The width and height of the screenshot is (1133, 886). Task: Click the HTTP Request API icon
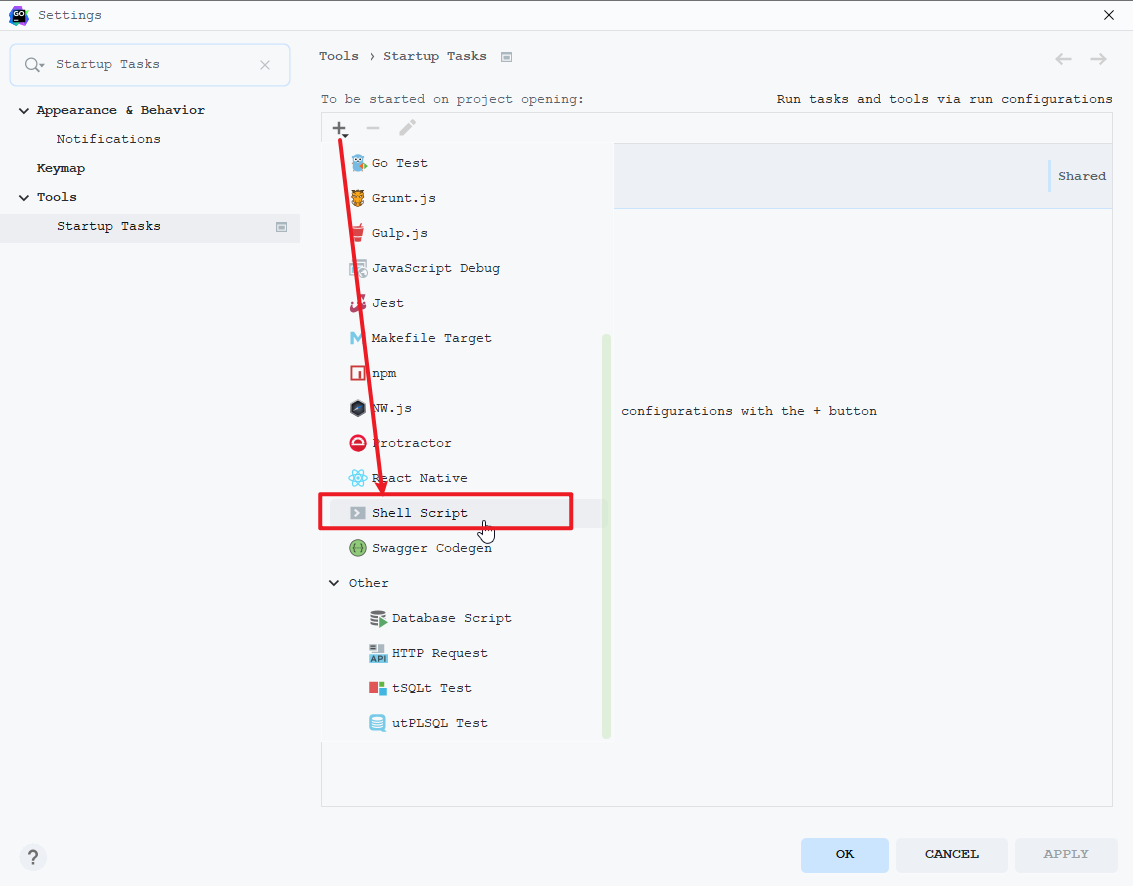(378, 653)
